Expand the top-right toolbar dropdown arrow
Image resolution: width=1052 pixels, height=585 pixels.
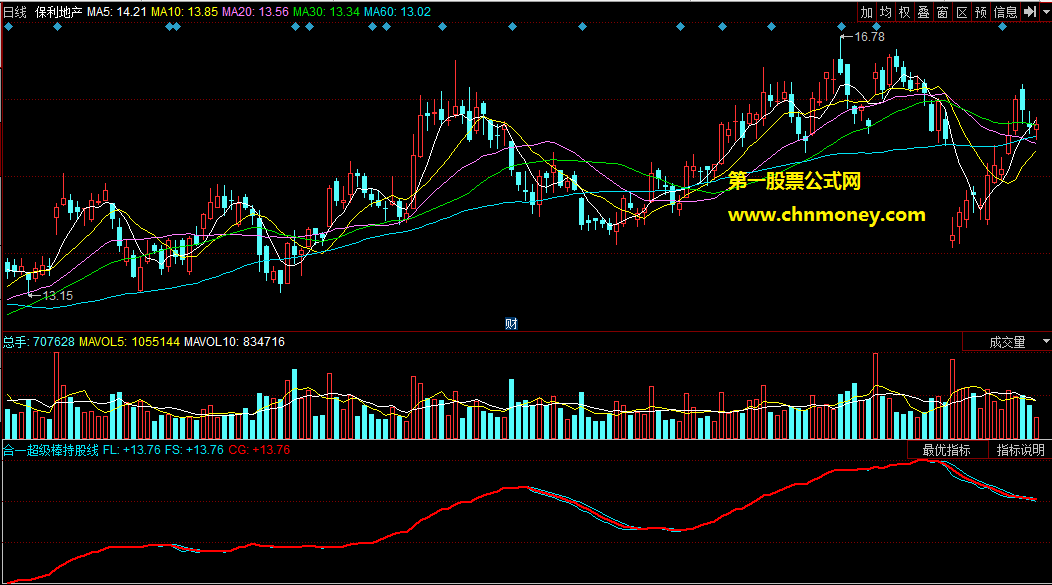pyautogui.click(x=1045, y=12)
